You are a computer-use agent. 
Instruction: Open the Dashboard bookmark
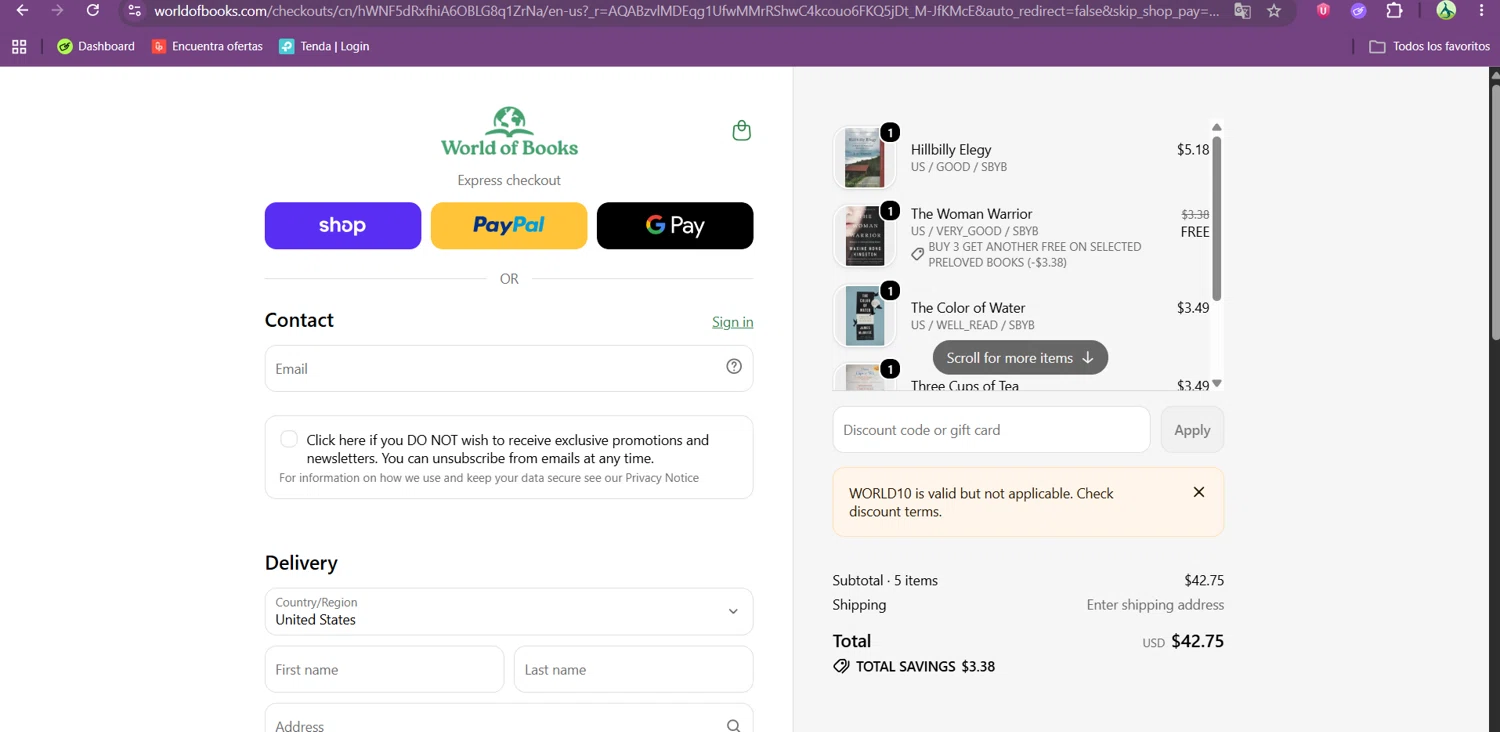pyautogui.click(x=96, y=46)
